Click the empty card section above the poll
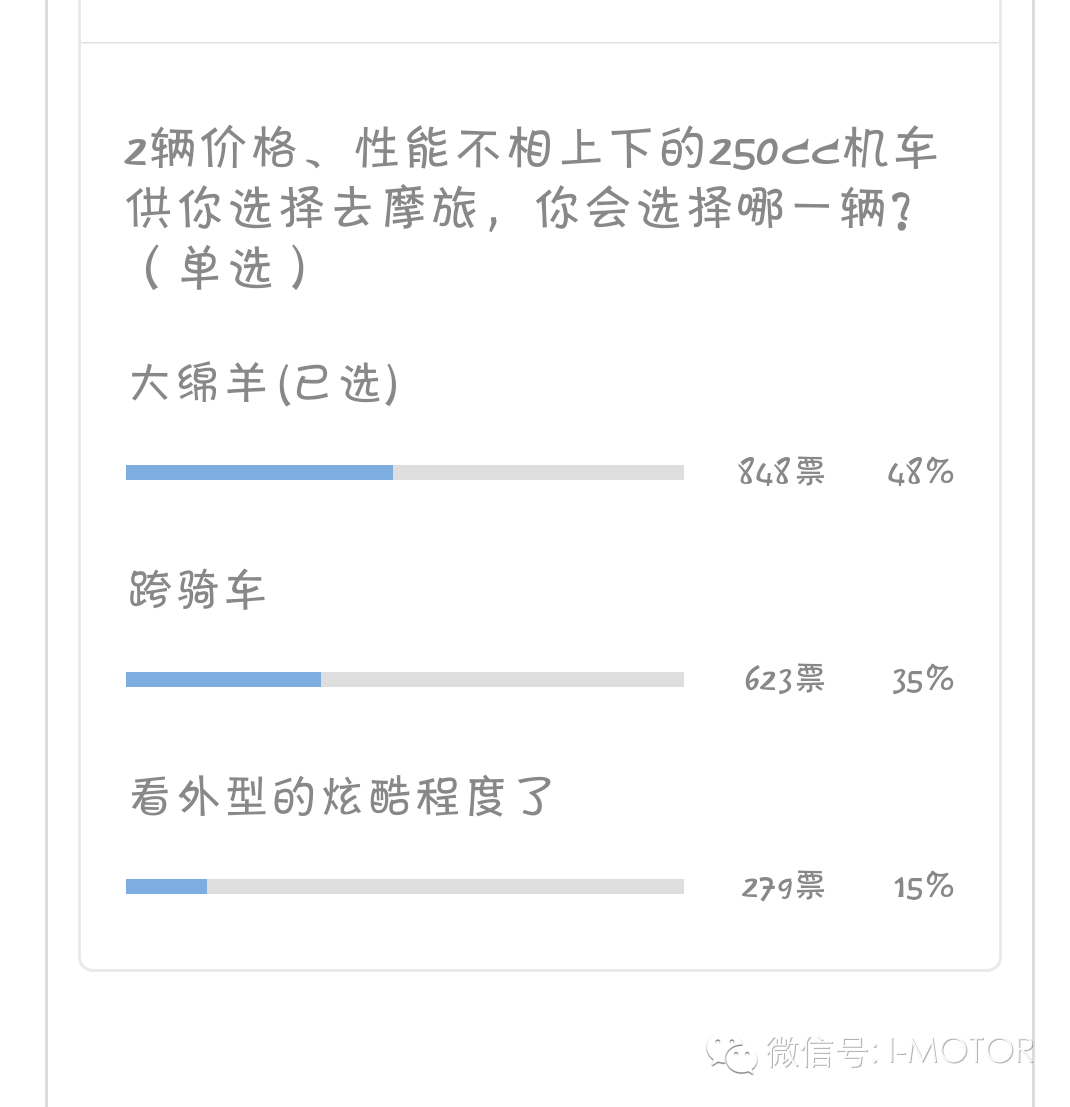The height and width of the screenshot is (1107, 1070). [540, 21]
